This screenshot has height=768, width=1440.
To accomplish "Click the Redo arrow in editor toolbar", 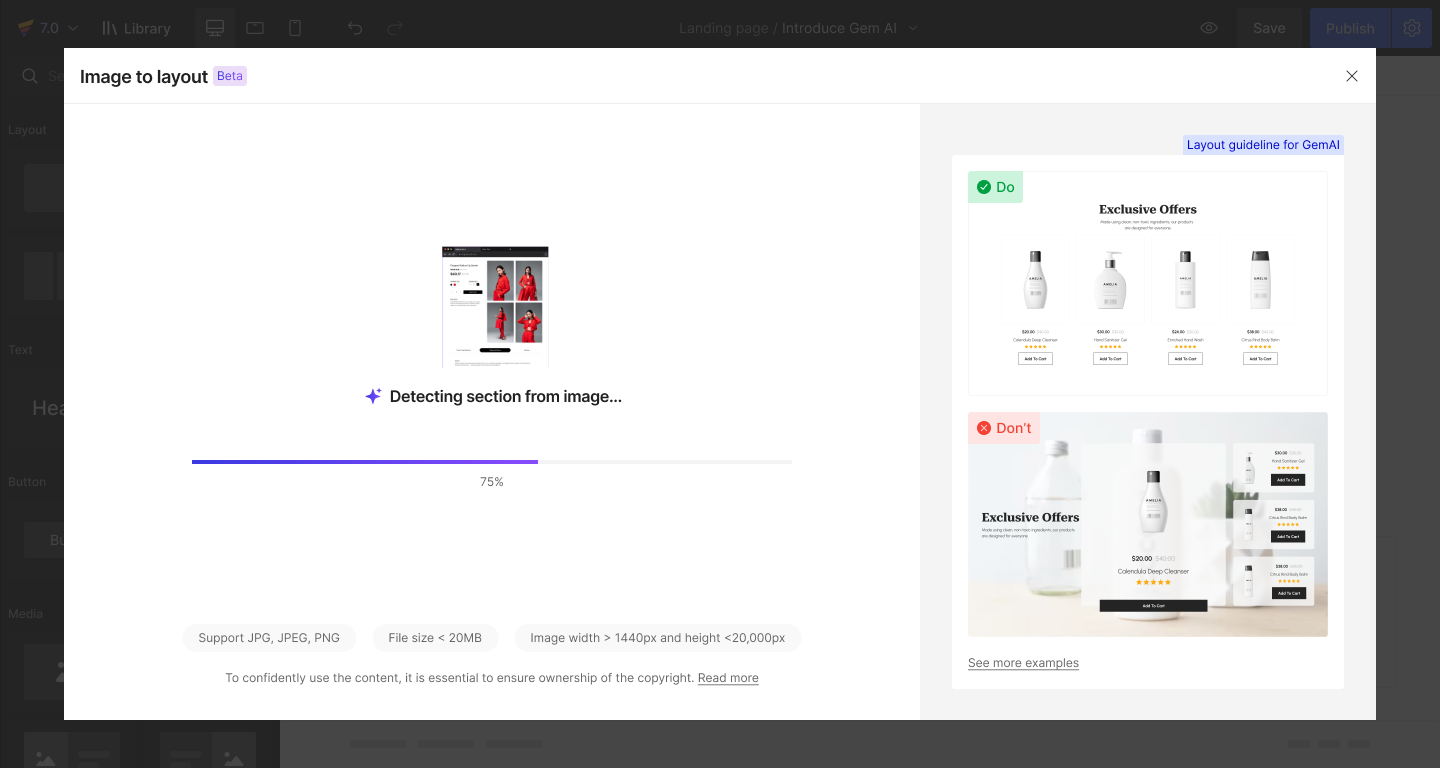I will [395, 28].
